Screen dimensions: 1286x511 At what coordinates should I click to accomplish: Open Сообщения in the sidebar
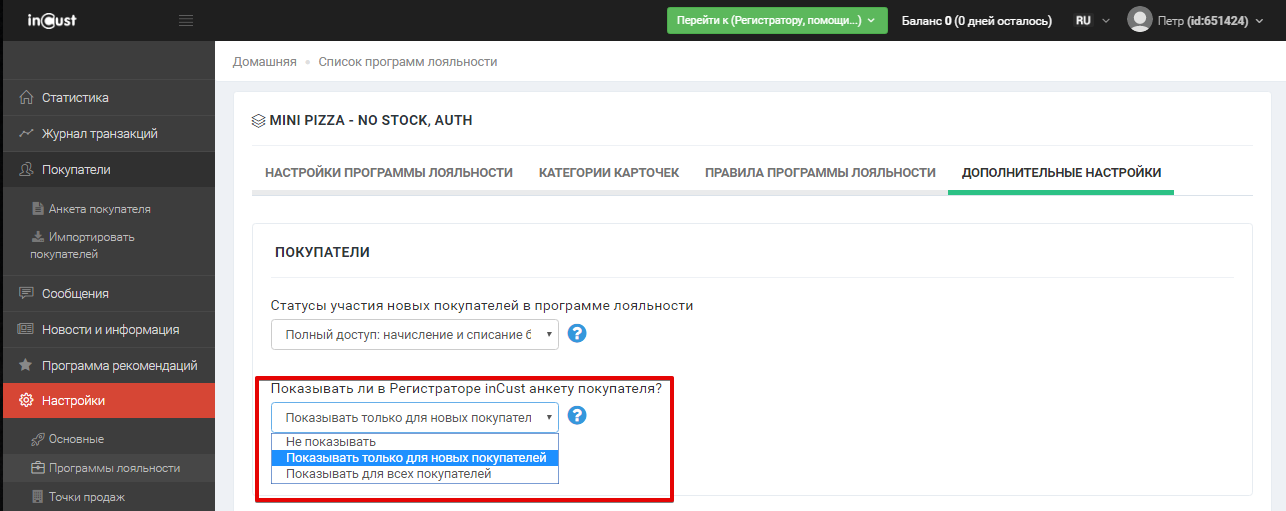point(107,294)
